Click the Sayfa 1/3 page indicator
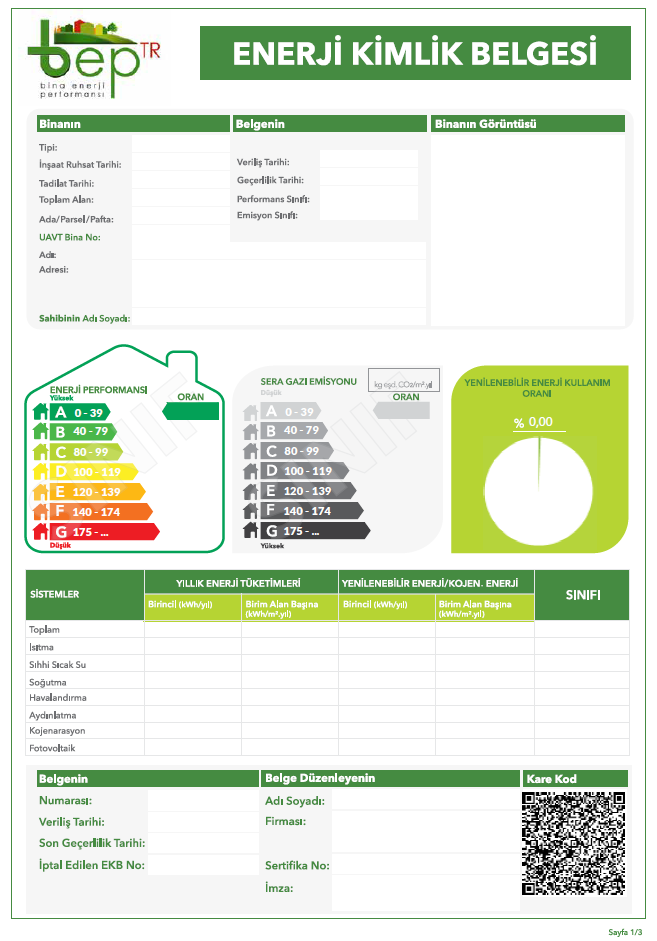The height and width of the screenshot is (941, 657). click(x=625, y=930)
